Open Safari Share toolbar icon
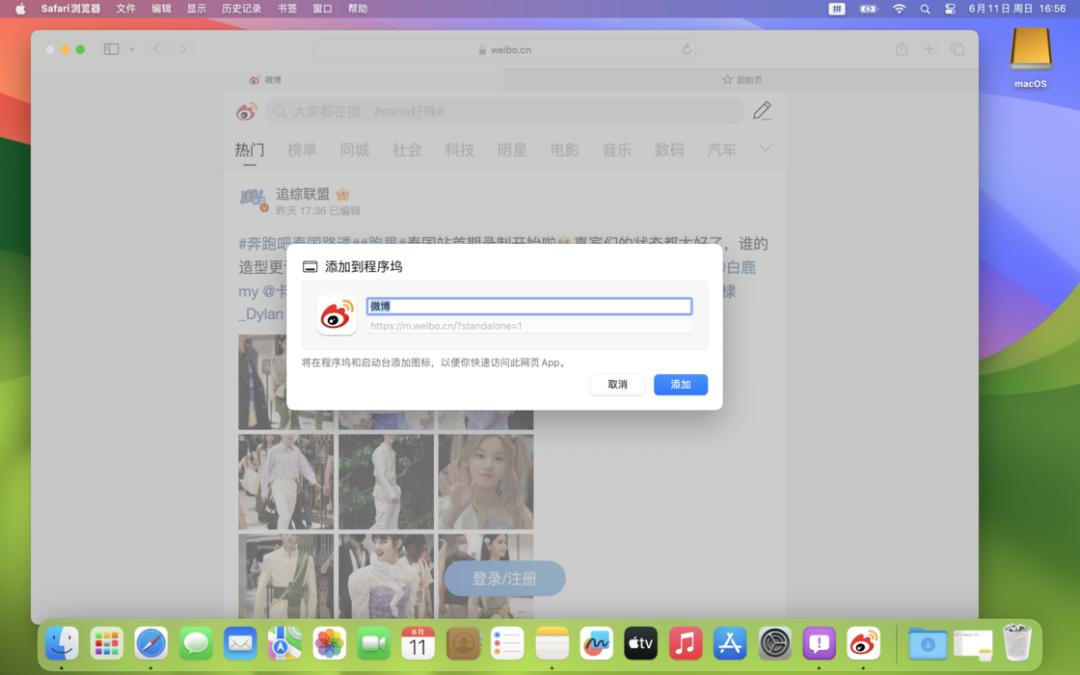 click(901, 49)
